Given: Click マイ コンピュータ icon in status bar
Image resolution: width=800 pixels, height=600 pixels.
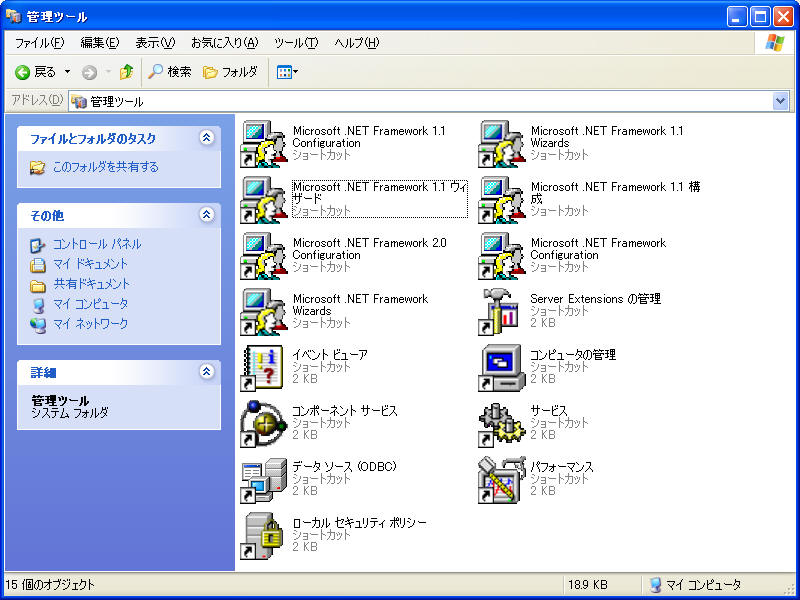Looking at the screenshot, I should (x=656, y=585).
